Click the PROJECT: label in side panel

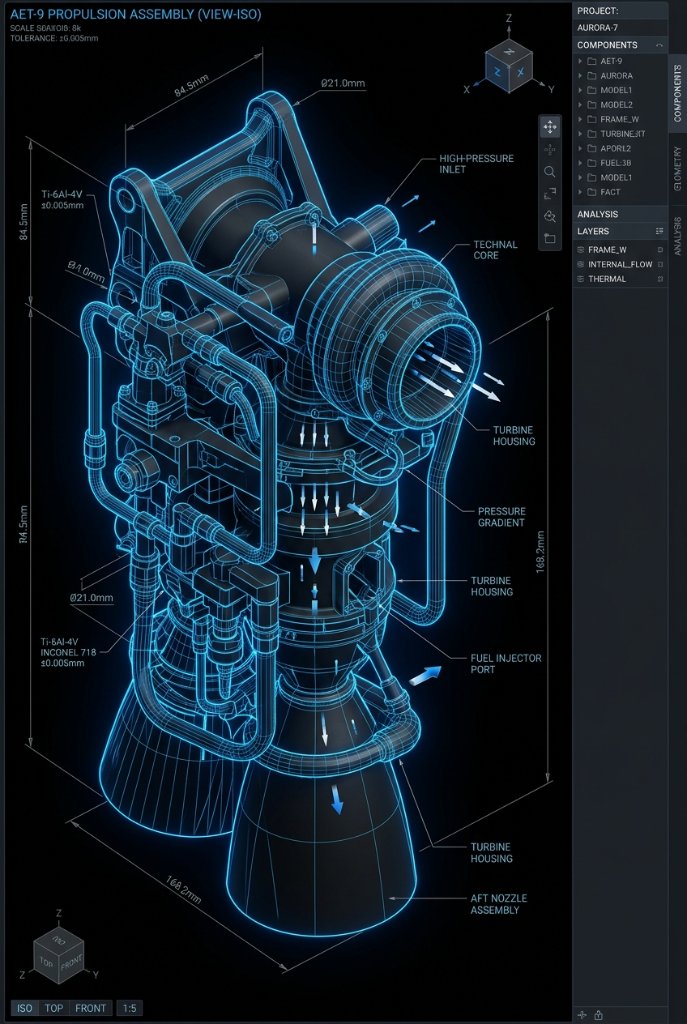pyautogui.click(x=598, y=11)
